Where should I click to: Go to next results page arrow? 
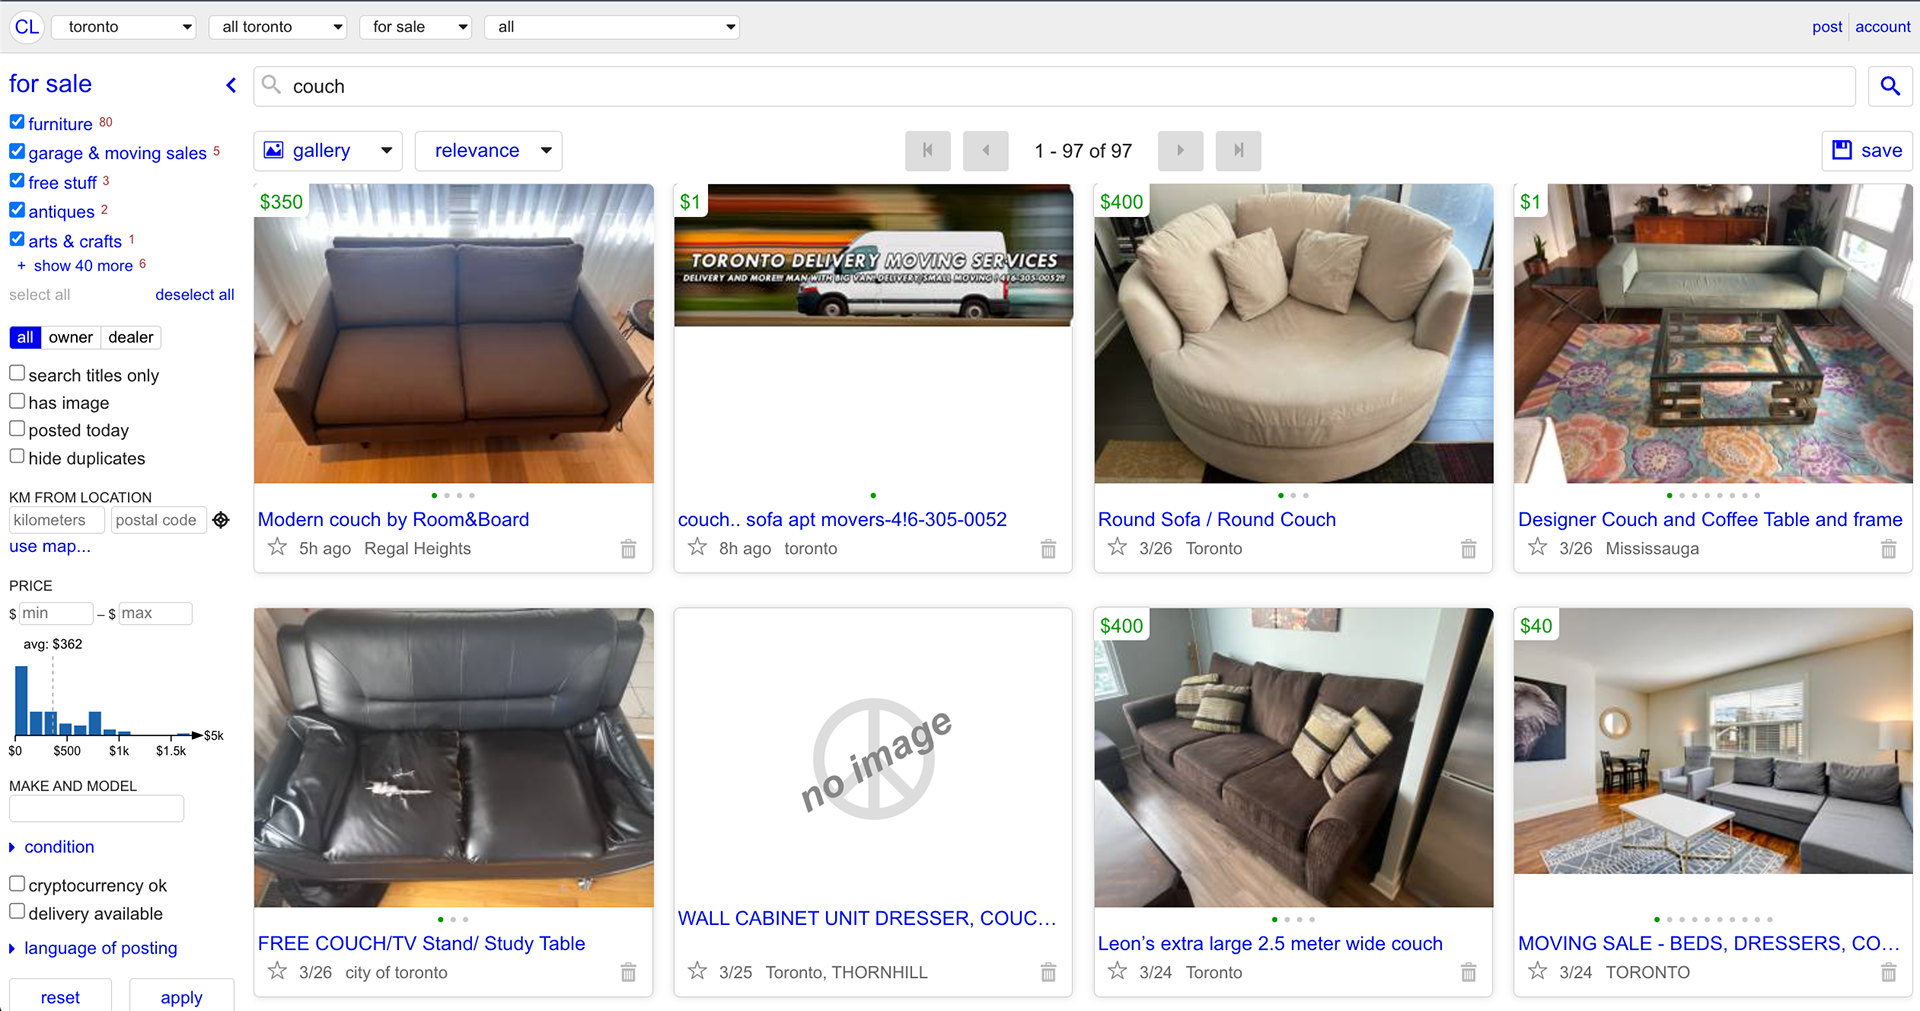(x=1180, y=151)
